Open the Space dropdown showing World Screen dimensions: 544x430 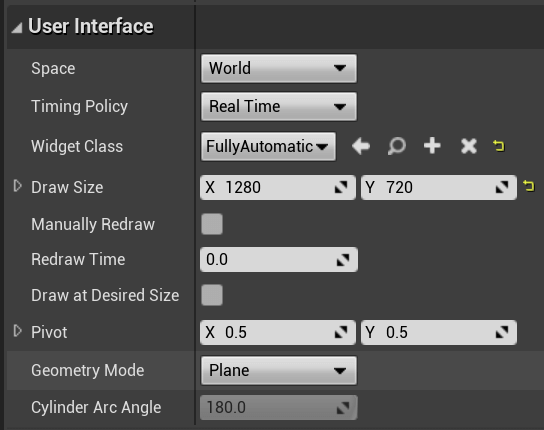pos(279,68)
